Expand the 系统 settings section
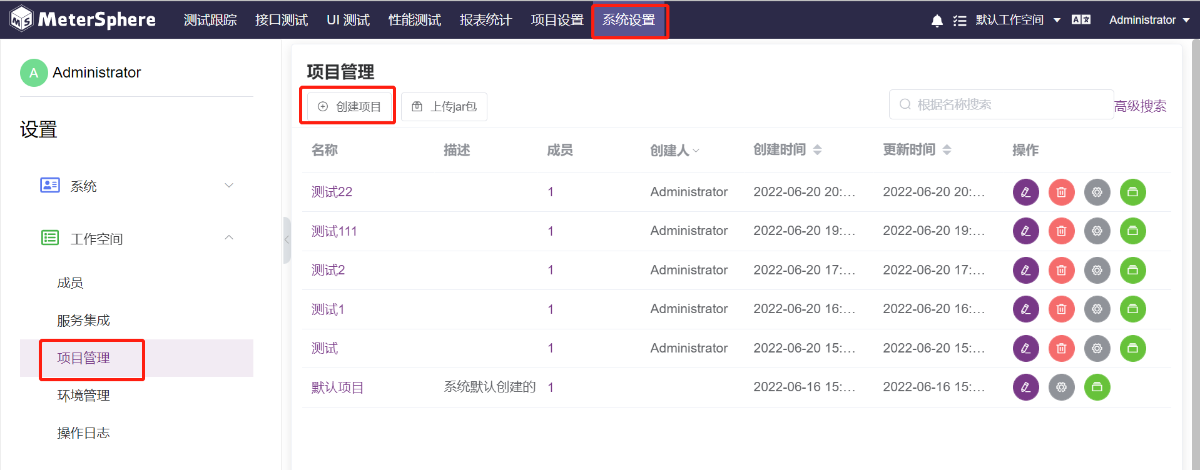This screenshot has width=1200, height=470. pyautogui.click(x=136, y=185)
